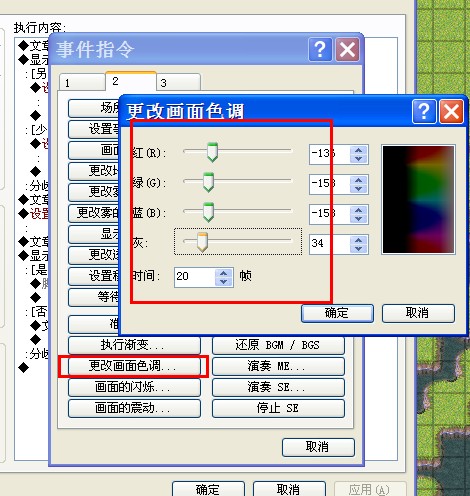
Task: Decrease the 绿(G) value with down arrow
Action: pyautogui.click(x=359, y=189)
